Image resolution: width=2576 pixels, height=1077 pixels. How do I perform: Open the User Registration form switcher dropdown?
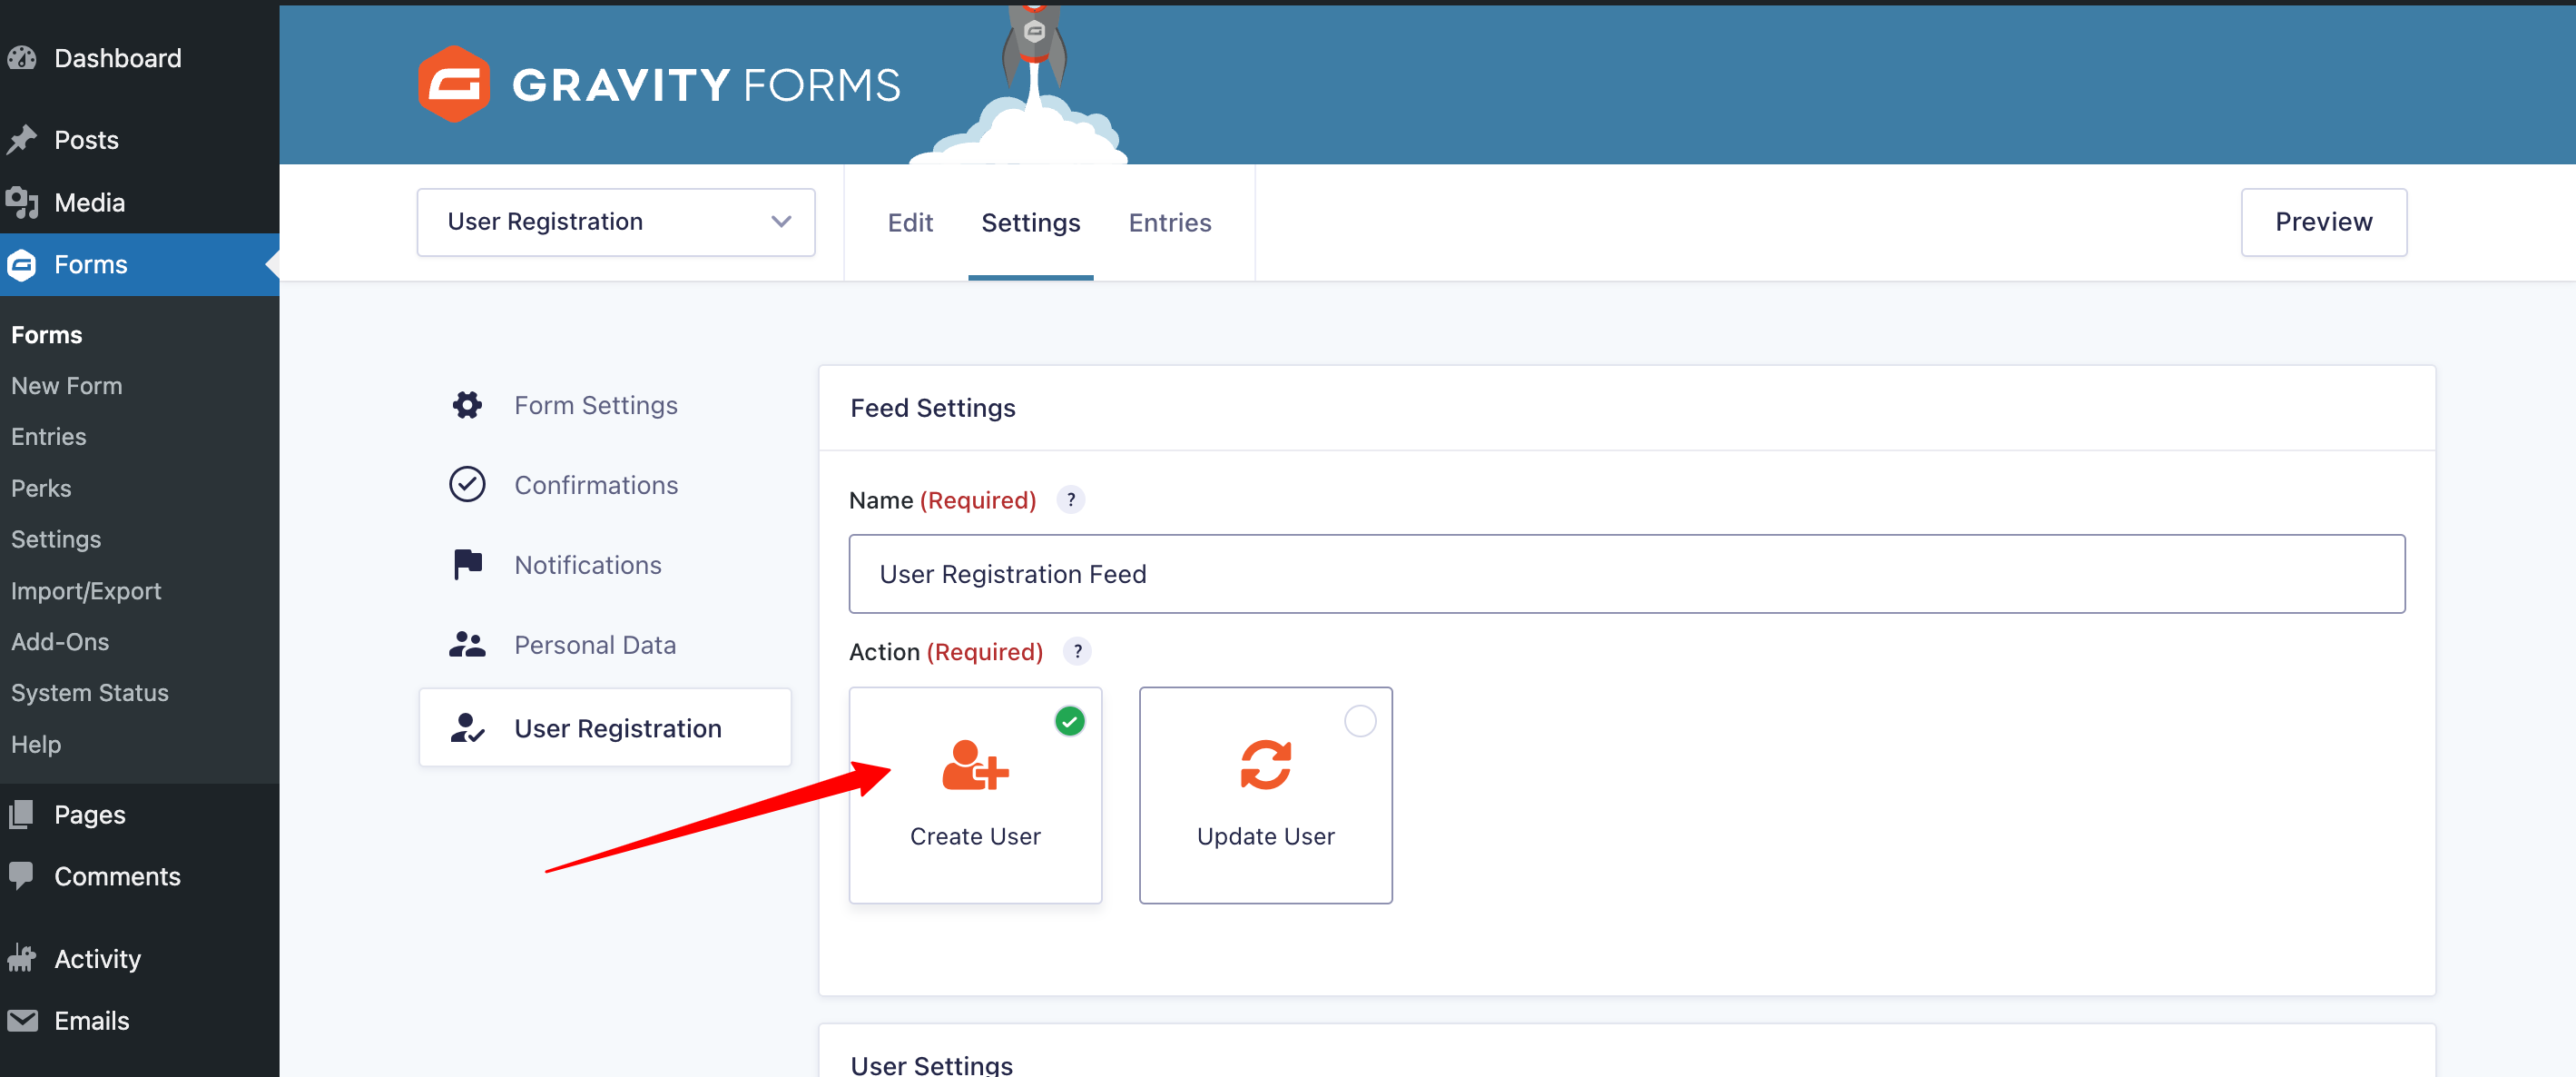coord(616,222)
